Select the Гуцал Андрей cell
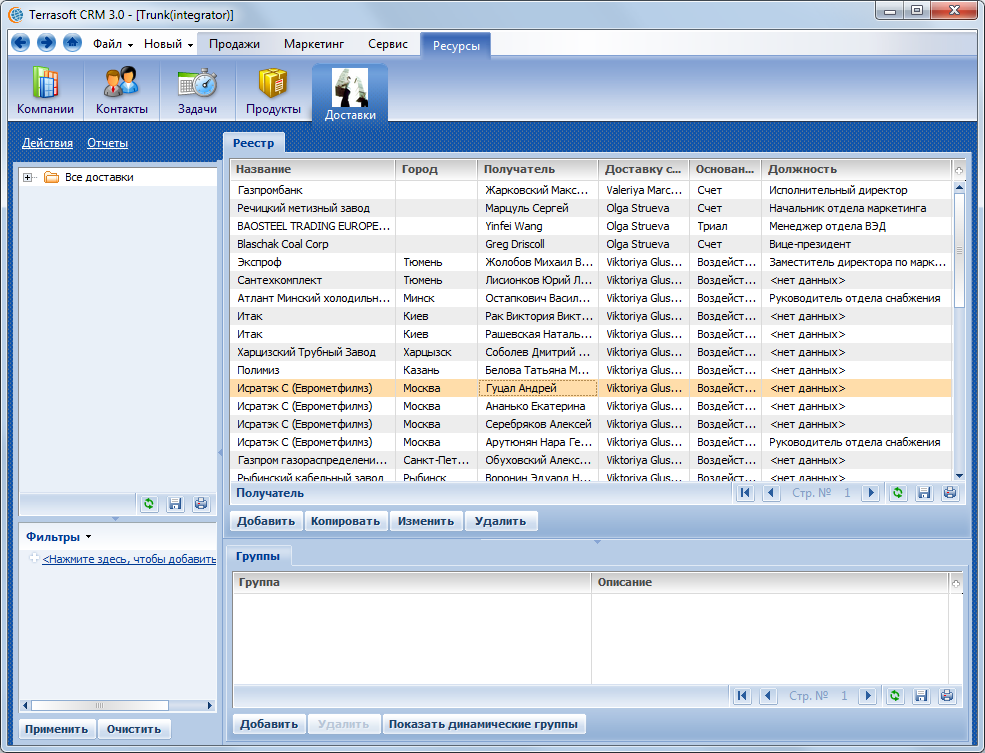The height and width of the screenshot is (753, 985). point(538,388)
